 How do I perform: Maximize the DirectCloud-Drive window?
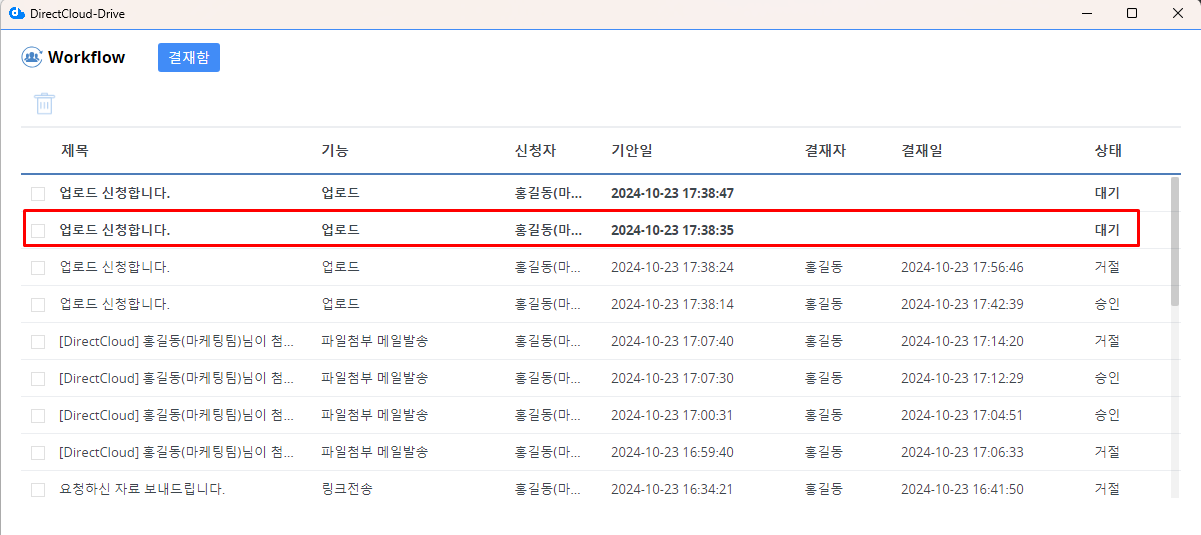pyautogui.click(x=1131, y=13)
